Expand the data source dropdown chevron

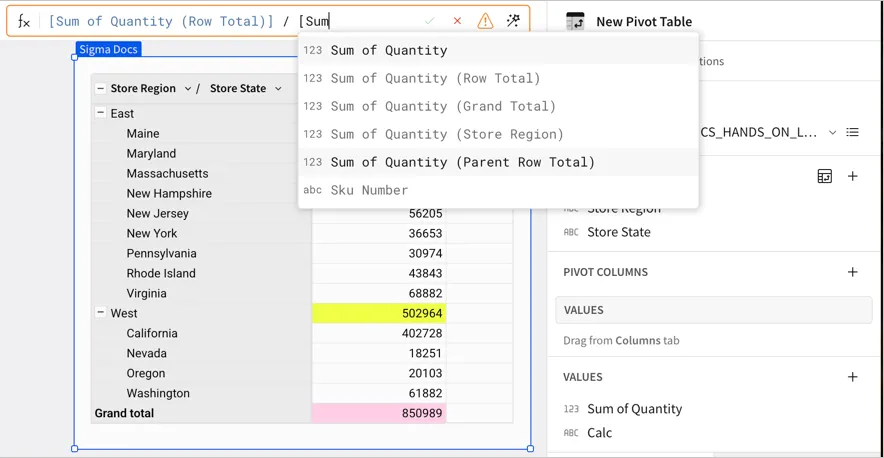coord(832,133)
